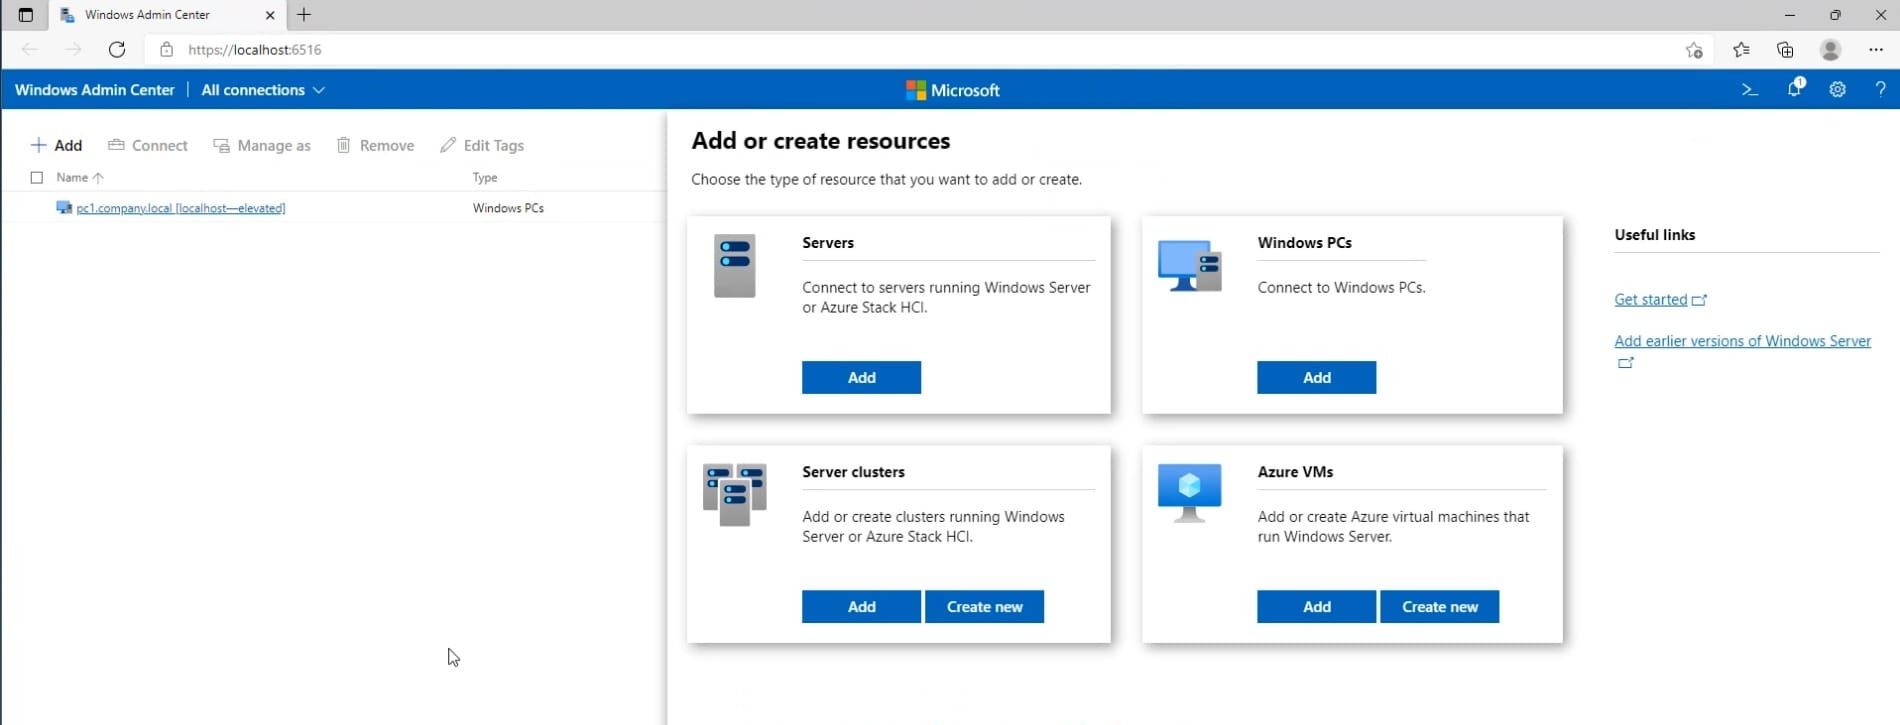
Task: Open the browser more options menu
Action: click(x=1876, y=49)
